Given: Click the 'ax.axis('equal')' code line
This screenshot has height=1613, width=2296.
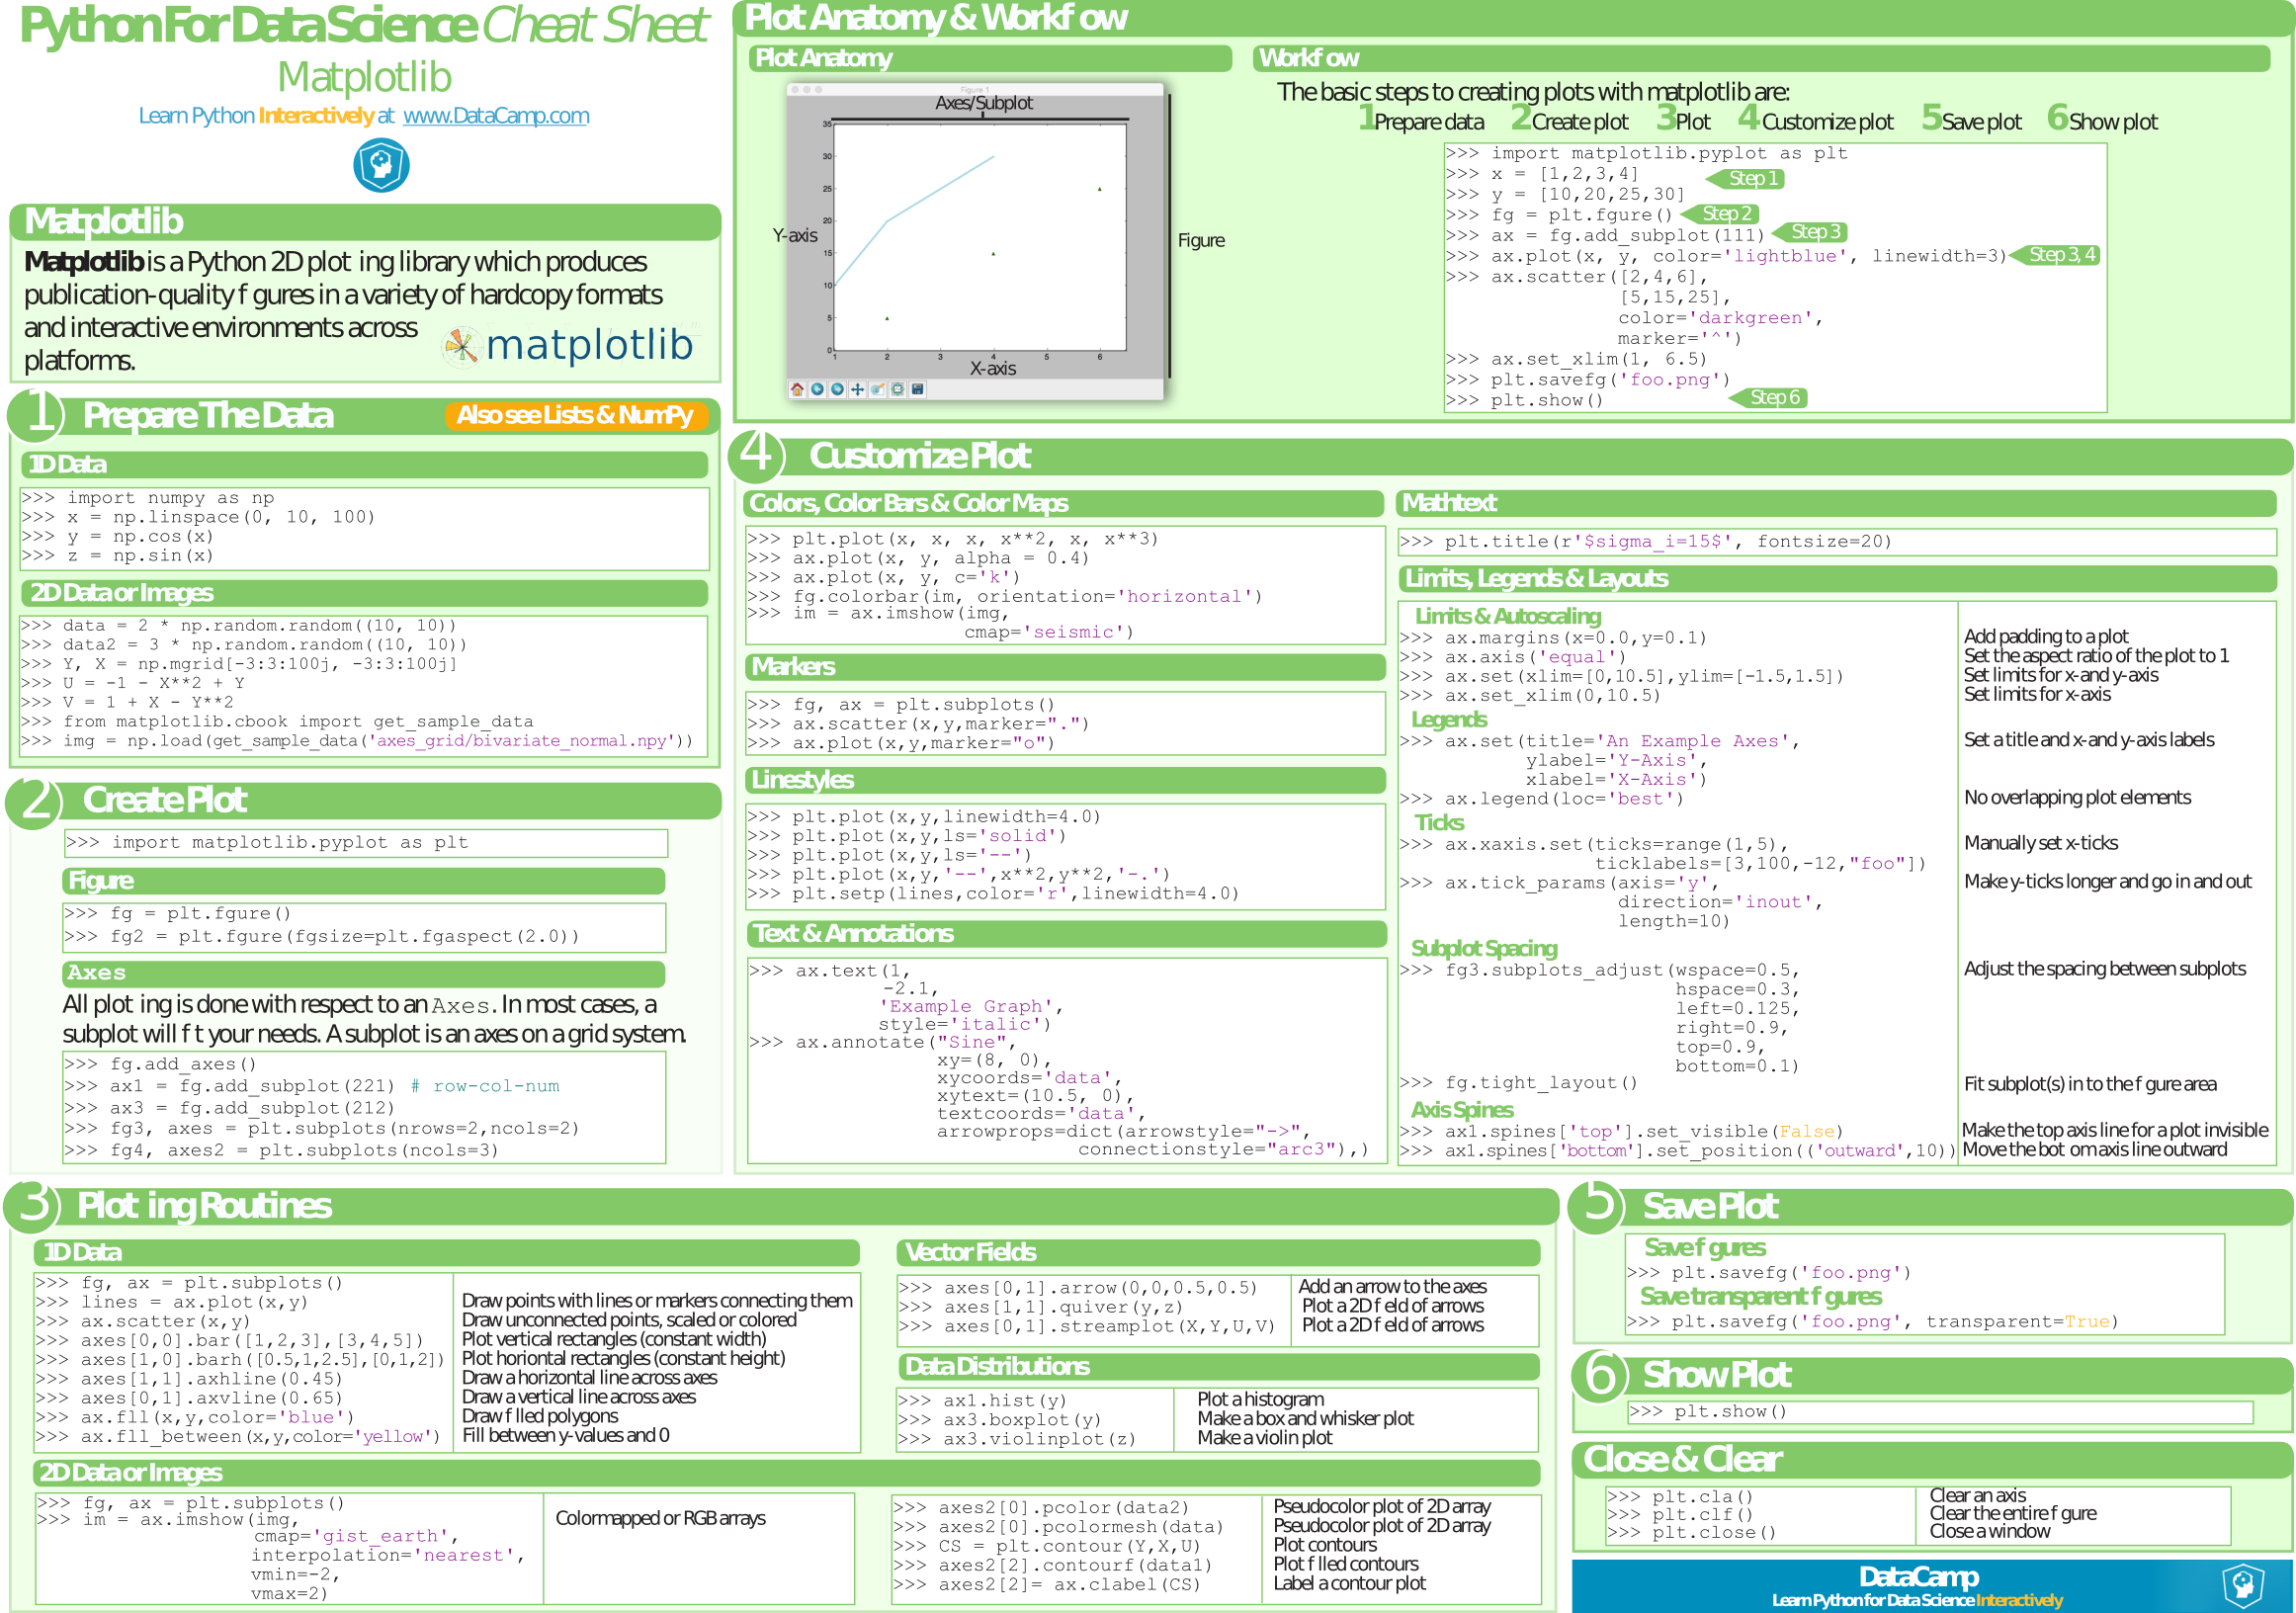Looking at the screenshot, I should (1513, 657).
